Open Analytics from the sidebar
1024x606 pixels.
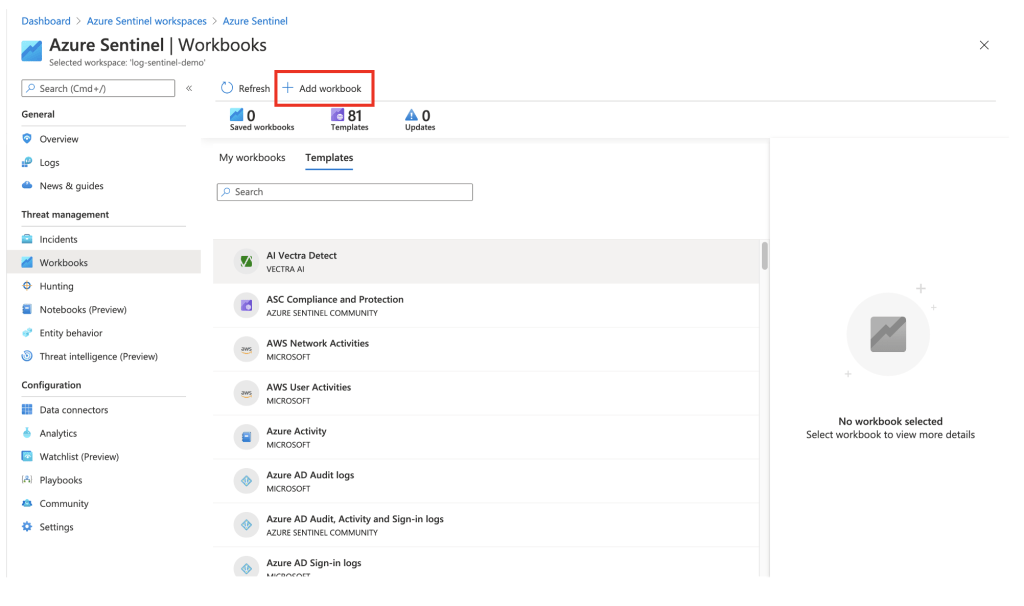pos(58,433)
